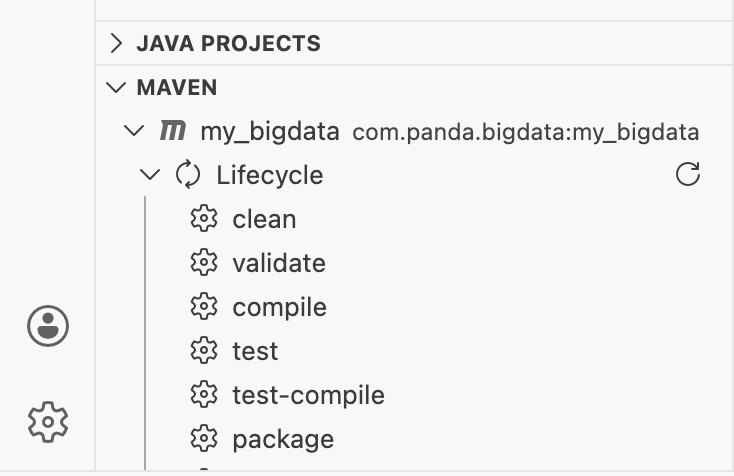Viewport: 734px width, 476px height.
Task: Click the gear icon beside test-compile
Action: click(x=204, y=395)
